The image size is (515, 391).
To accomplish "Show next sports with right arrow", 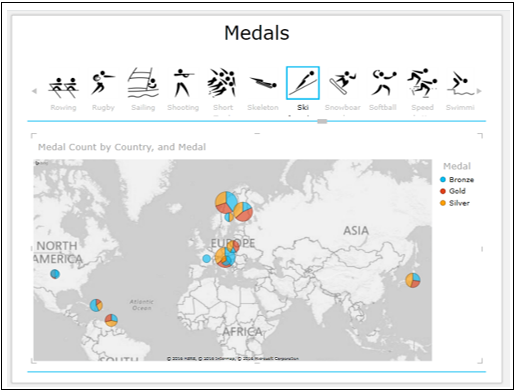I will click(479, 91).
